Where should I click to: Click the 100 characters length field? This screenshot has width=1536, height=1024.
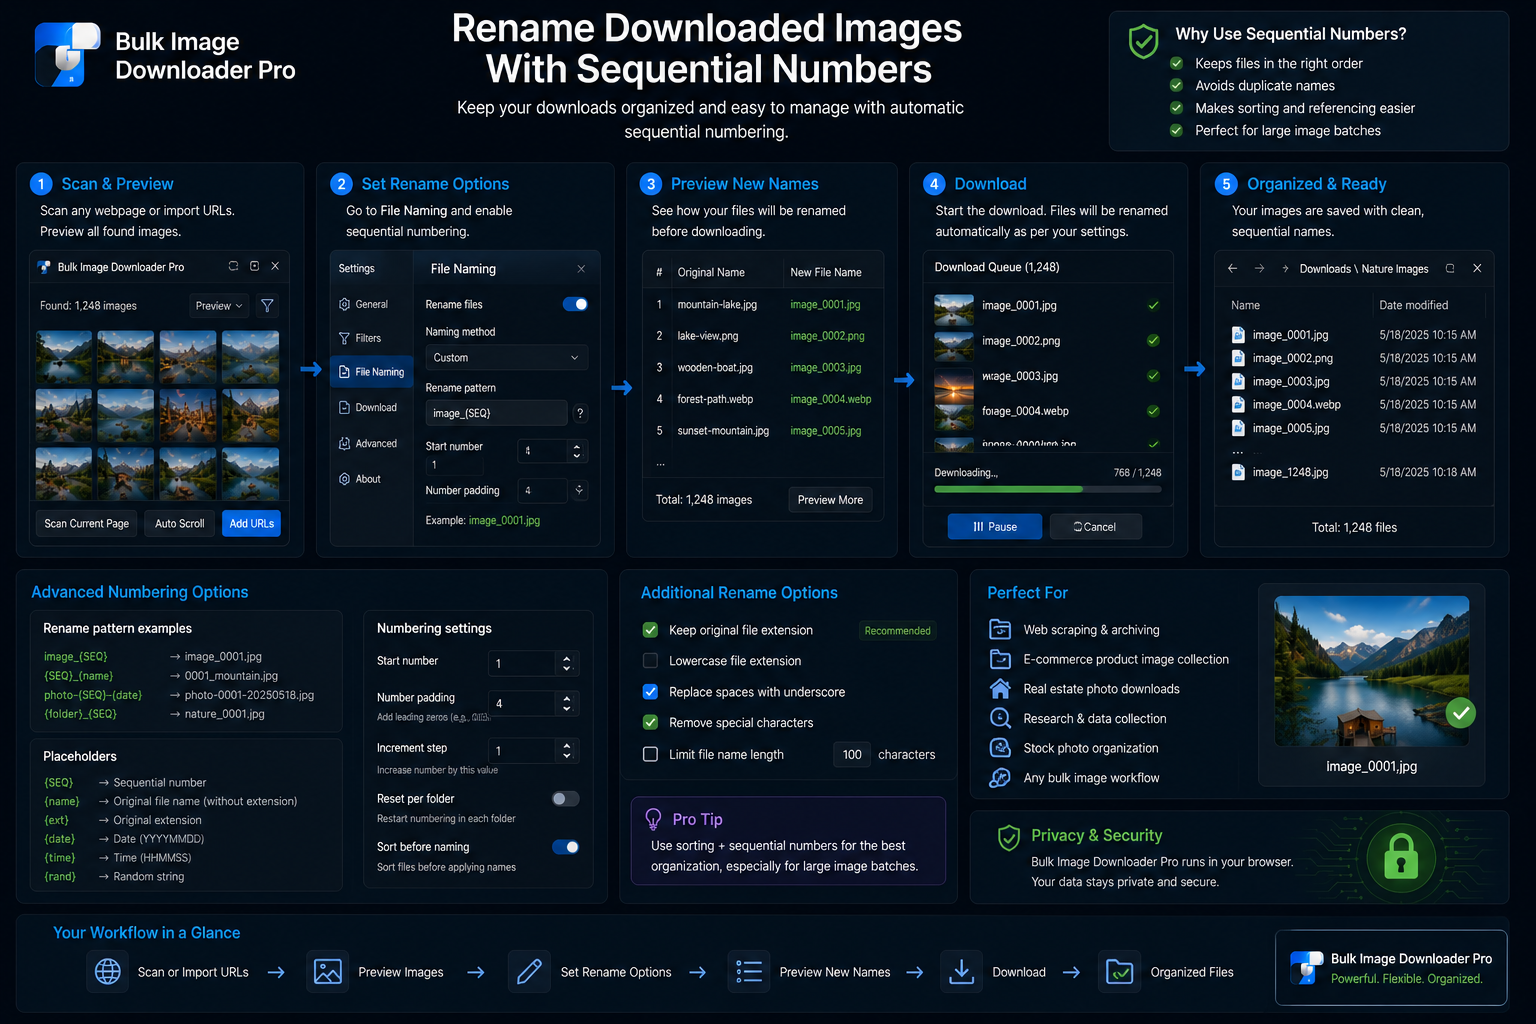point(852,755)
